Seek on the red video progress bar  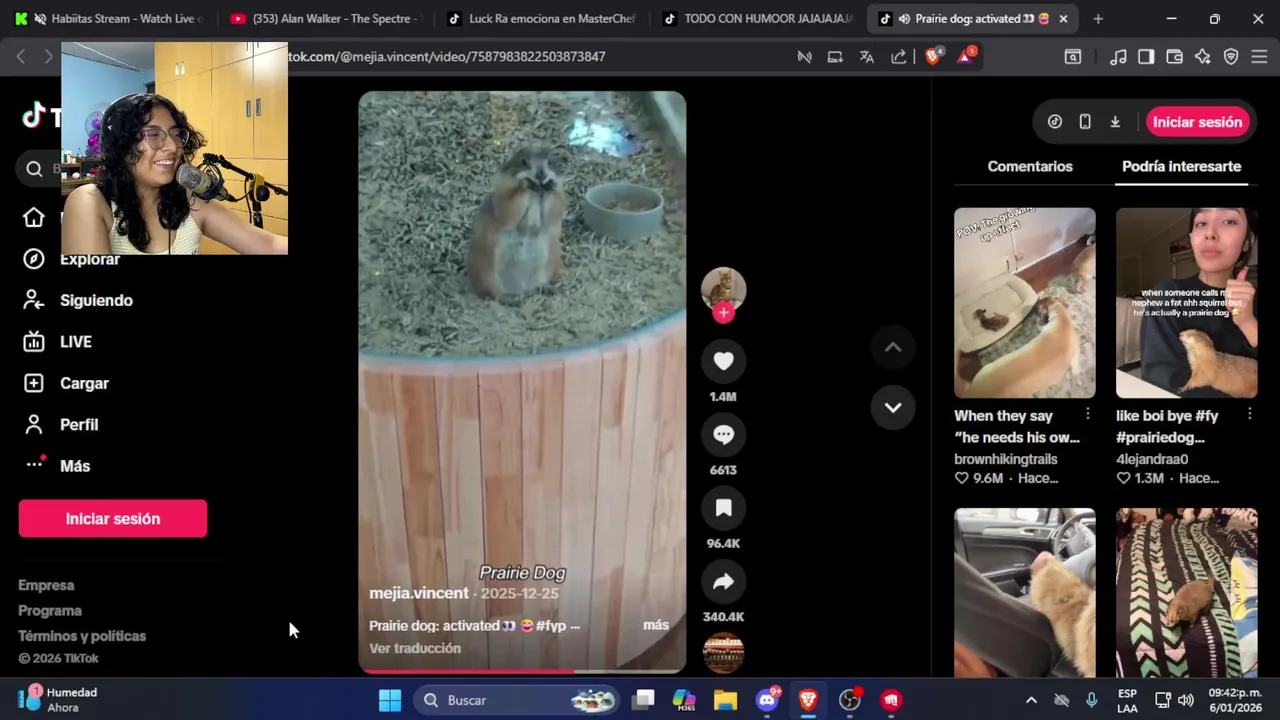click(522, 671)
